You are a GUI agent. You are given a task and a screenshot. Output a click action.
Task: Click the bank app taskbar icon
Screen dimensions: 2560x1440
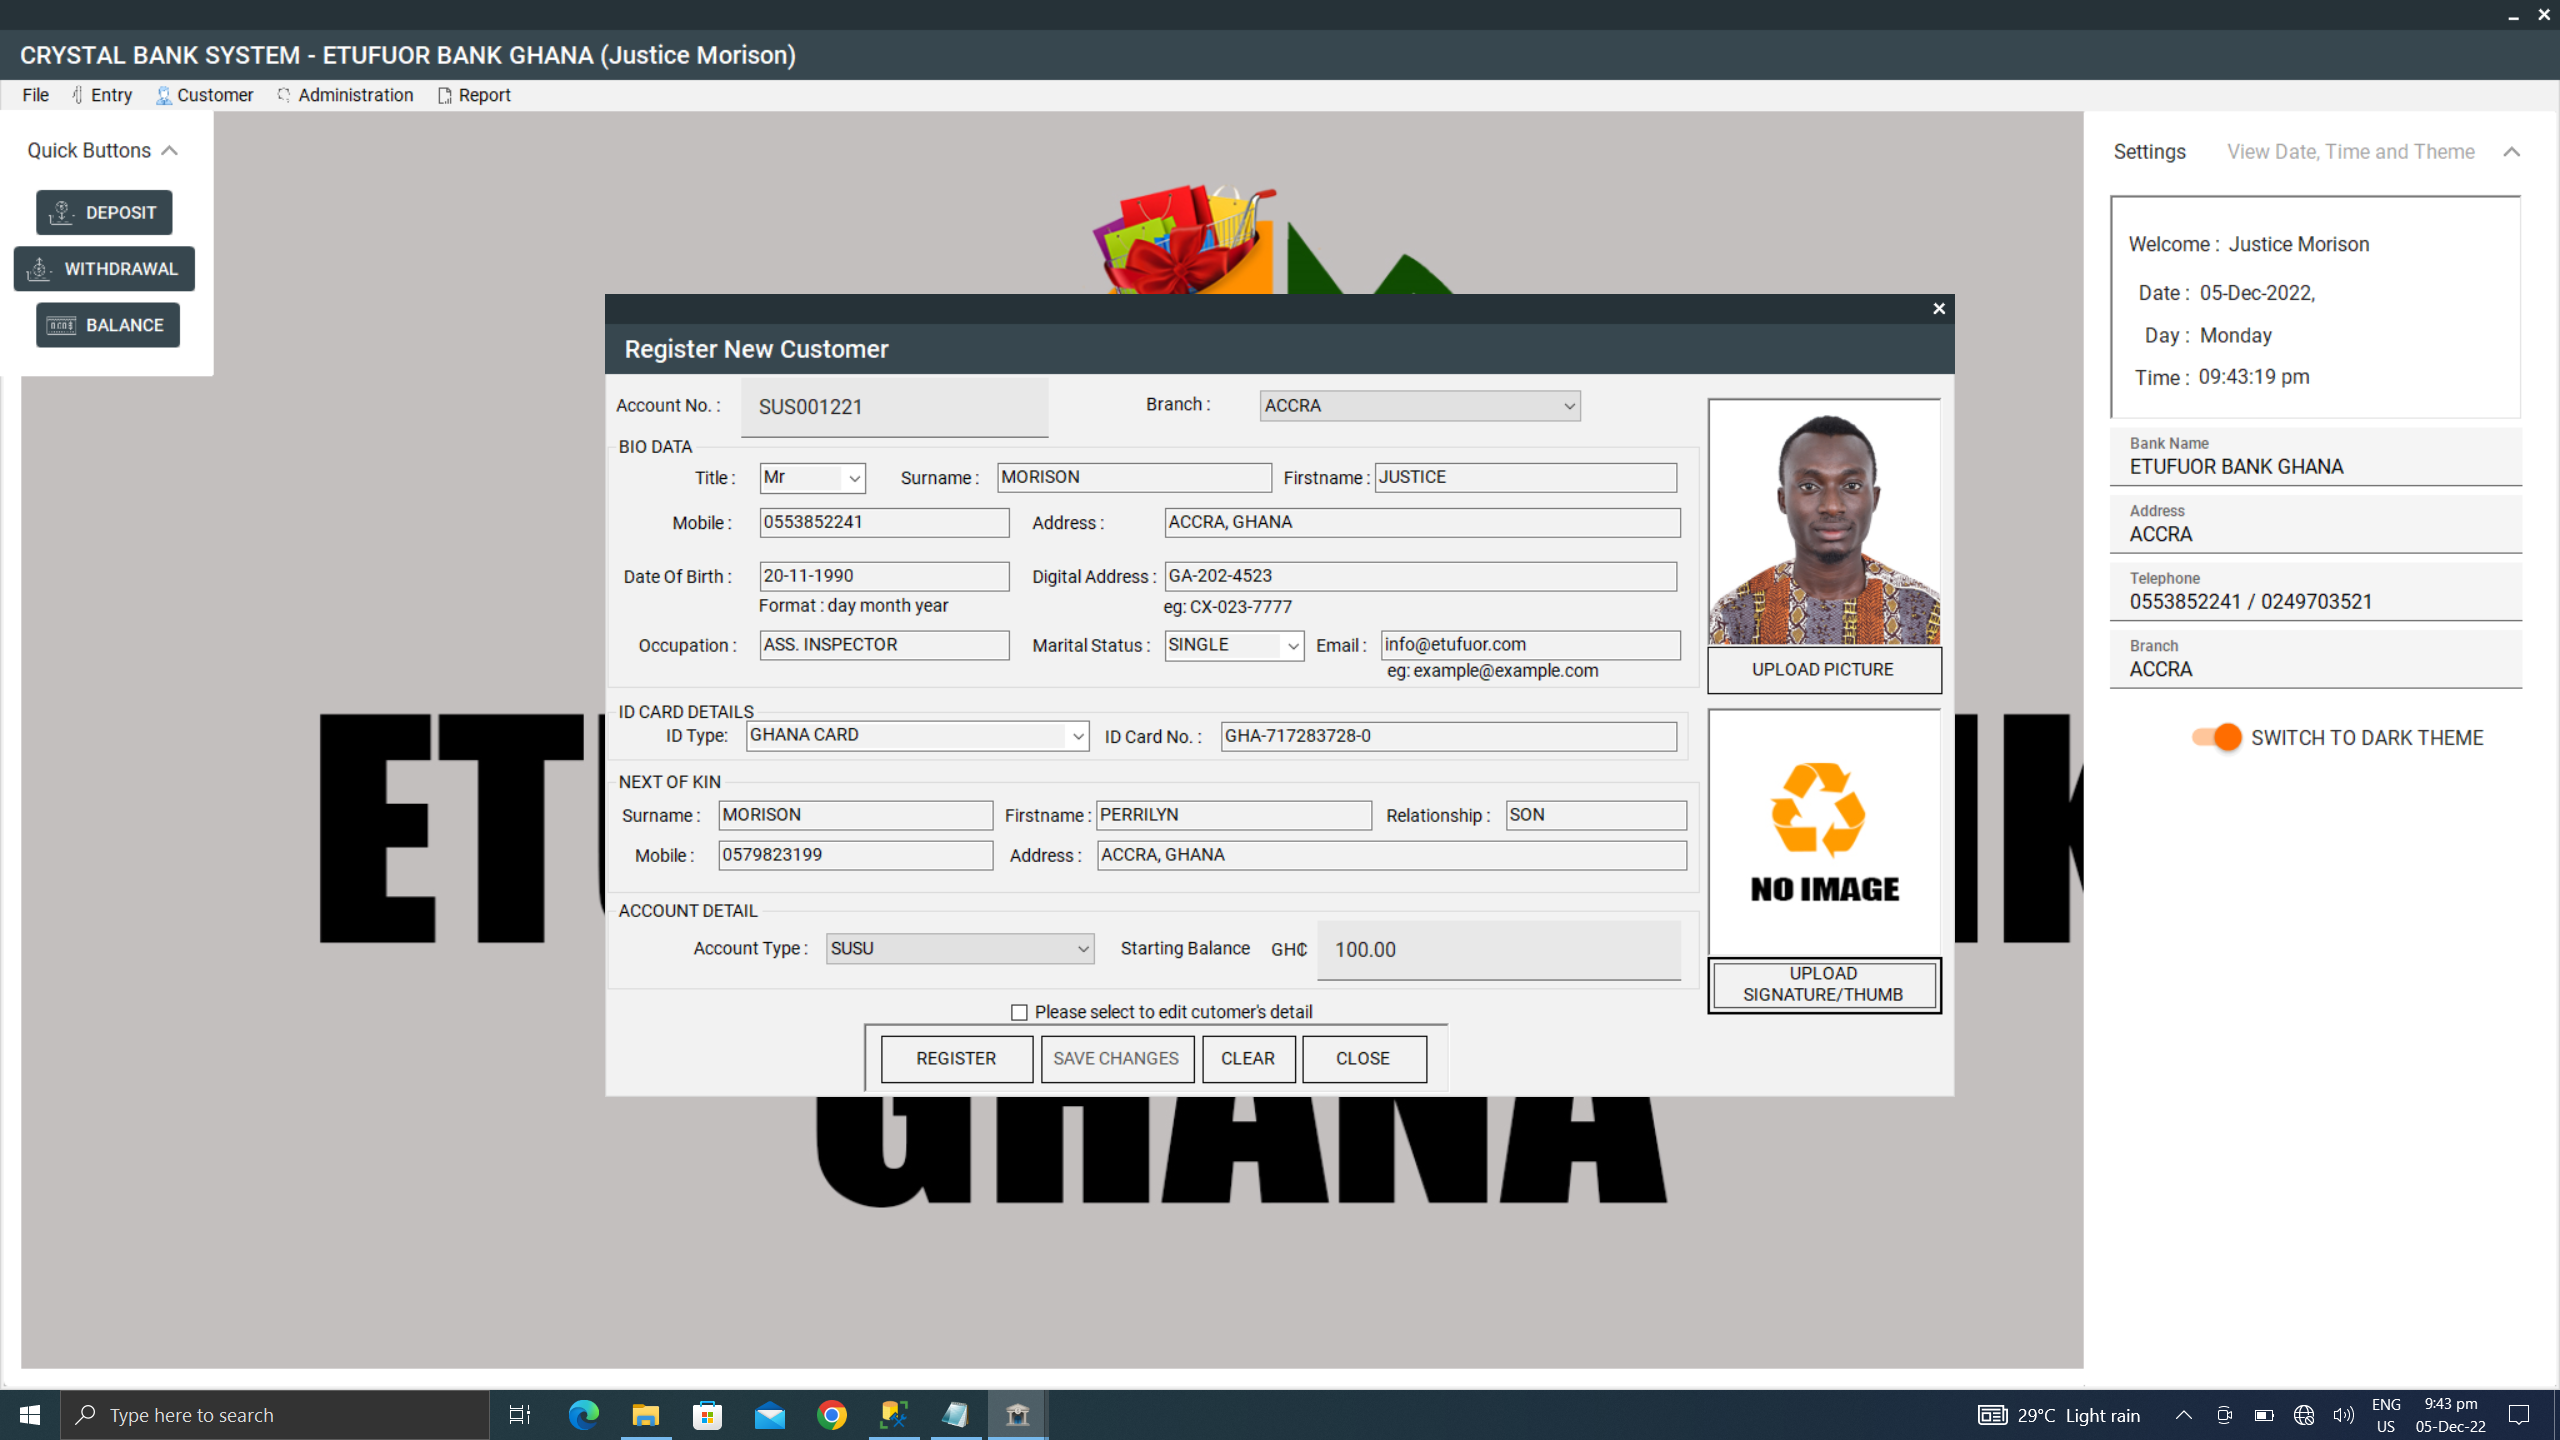(x=1017, y=1415)
